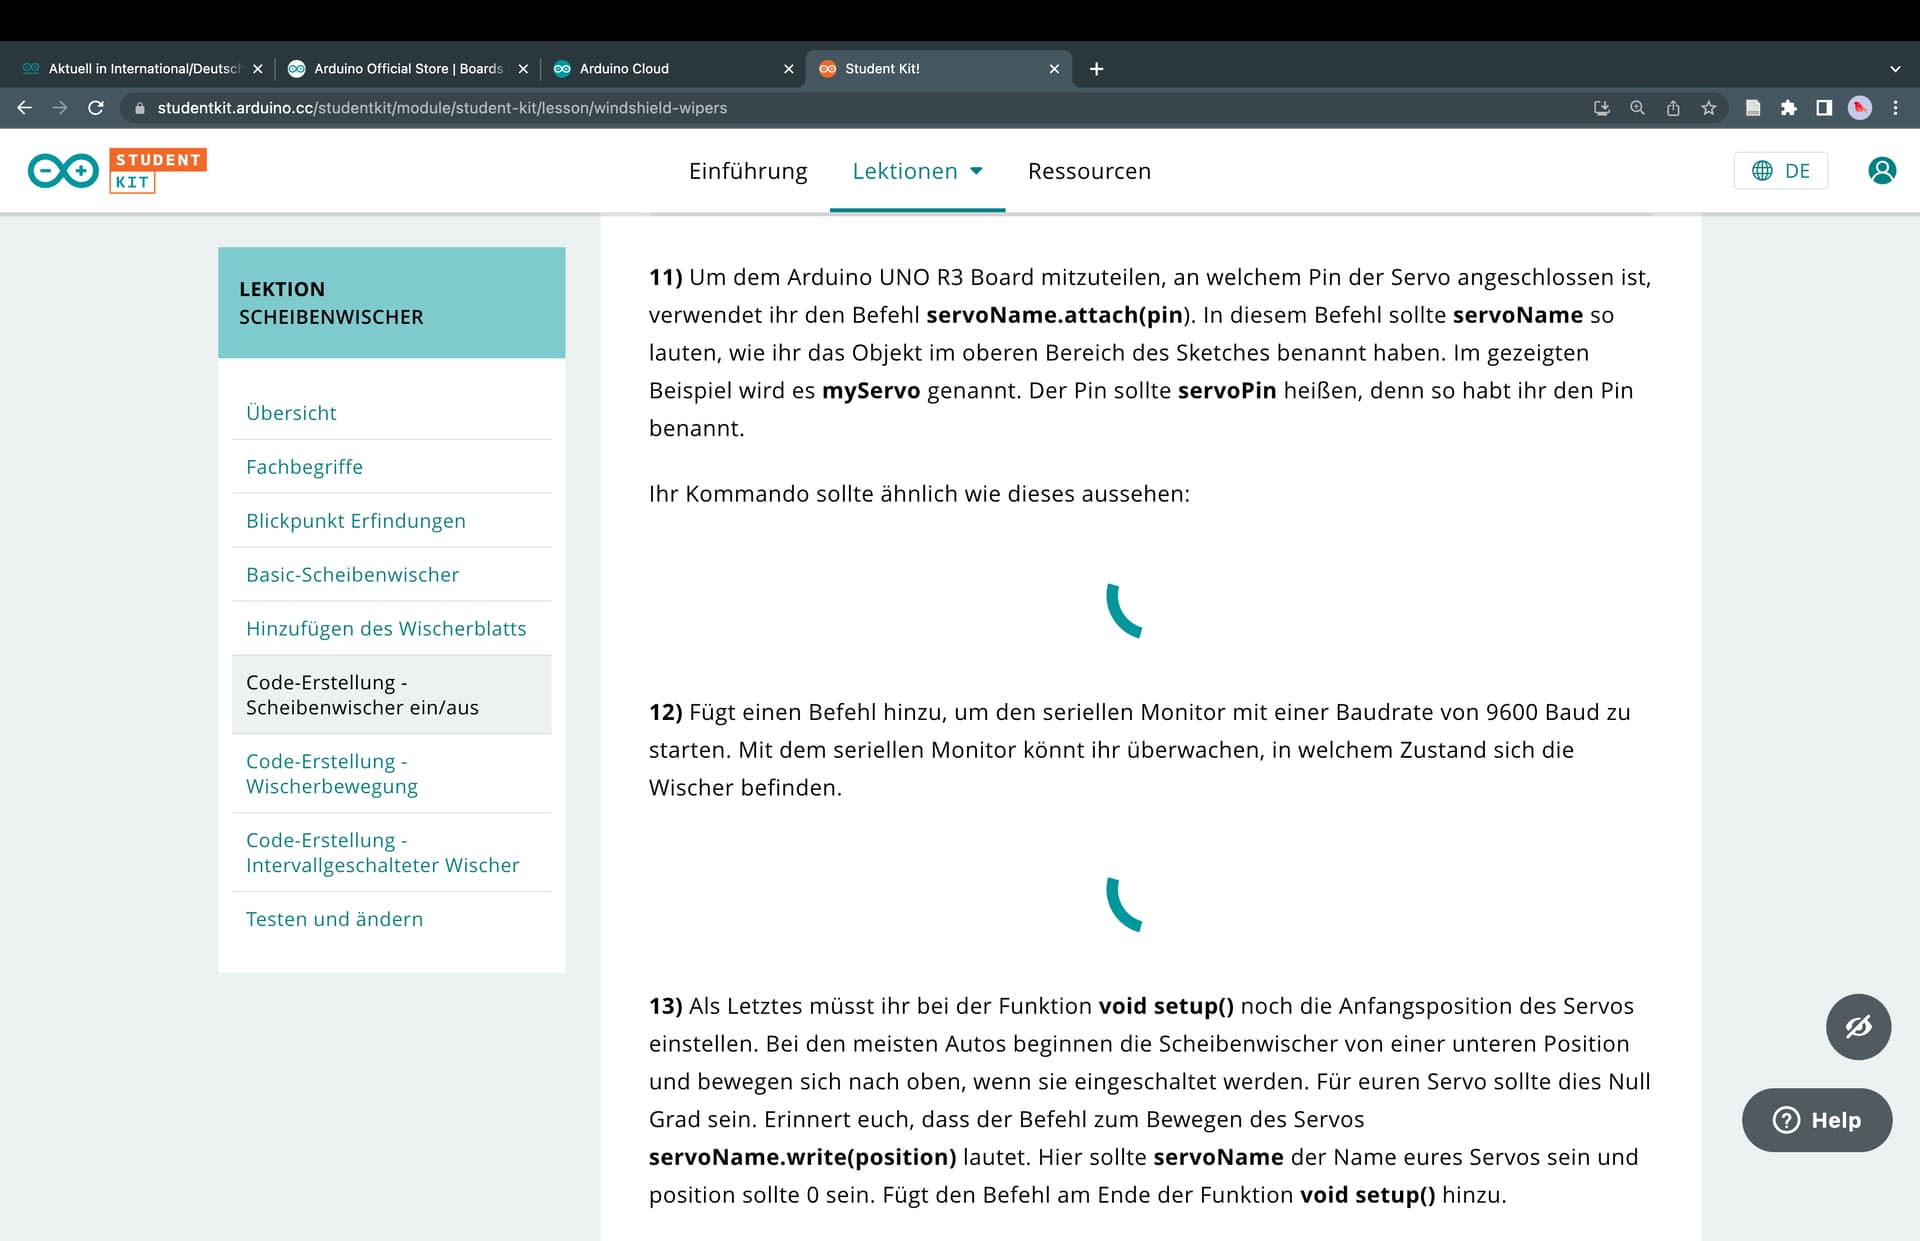Open the user profile icon
Screen dimensions: 1920x1241
(1881, 171)
